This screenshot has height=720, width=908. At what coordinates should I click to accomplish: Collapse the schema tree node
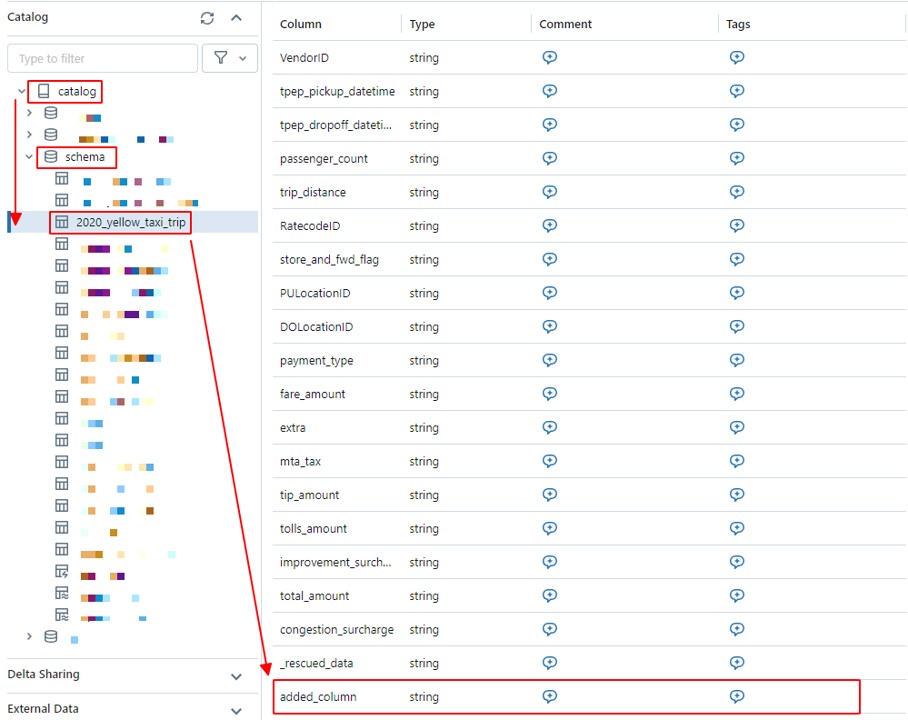coord(29,157)
